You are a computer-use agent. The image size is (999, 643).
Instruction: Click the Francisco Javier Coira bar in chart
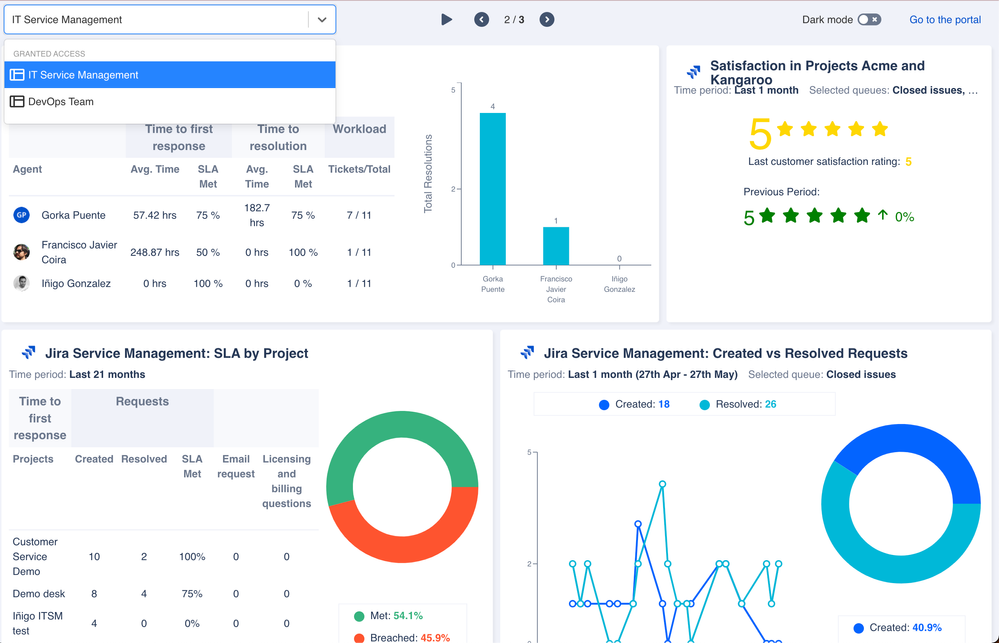click(556, 245)
